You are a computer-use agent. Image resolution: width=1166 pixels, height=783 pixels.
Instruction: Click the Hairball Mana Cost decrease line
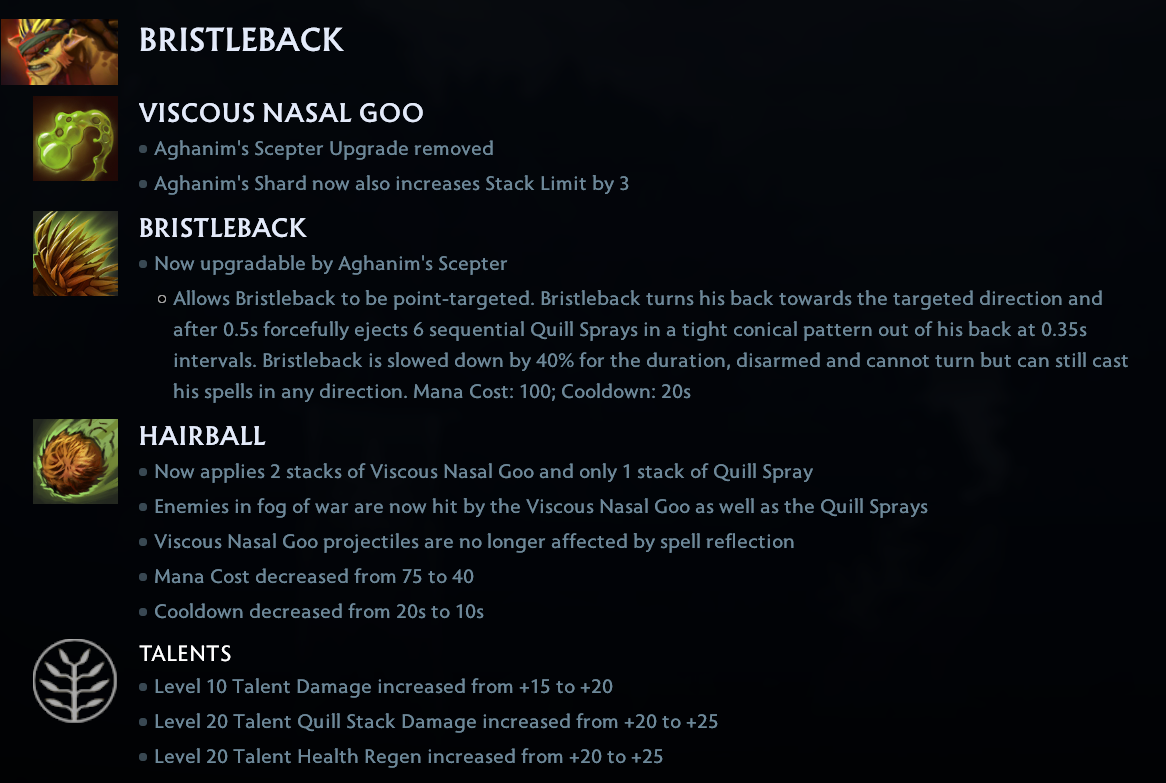313,577
